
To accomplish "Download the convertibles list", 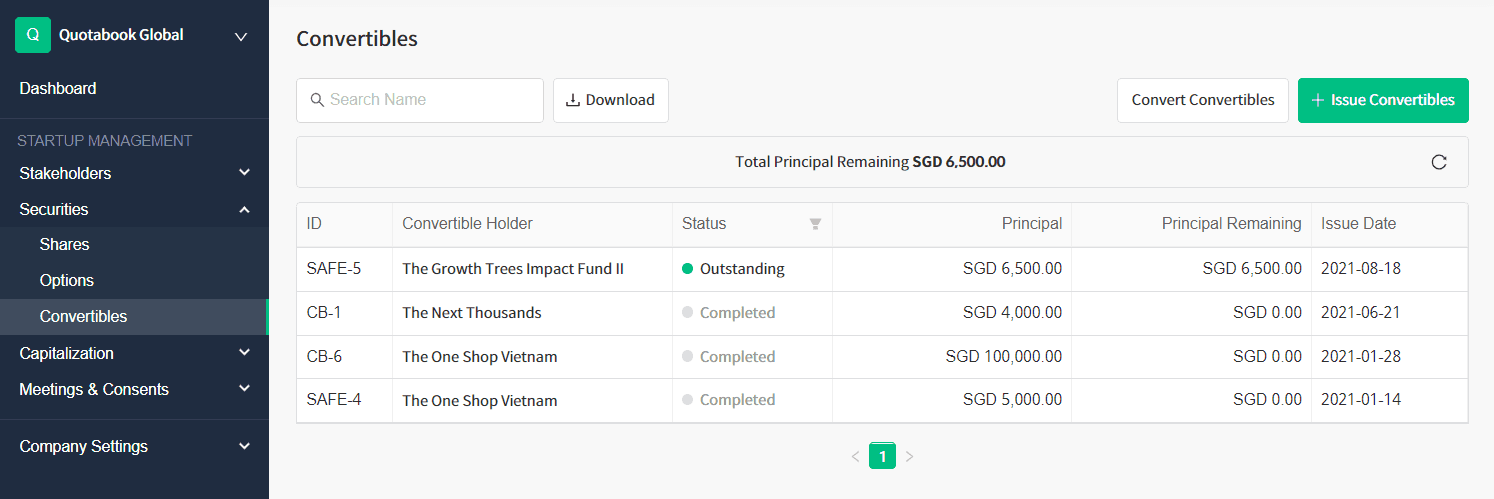I will point(610,100).
